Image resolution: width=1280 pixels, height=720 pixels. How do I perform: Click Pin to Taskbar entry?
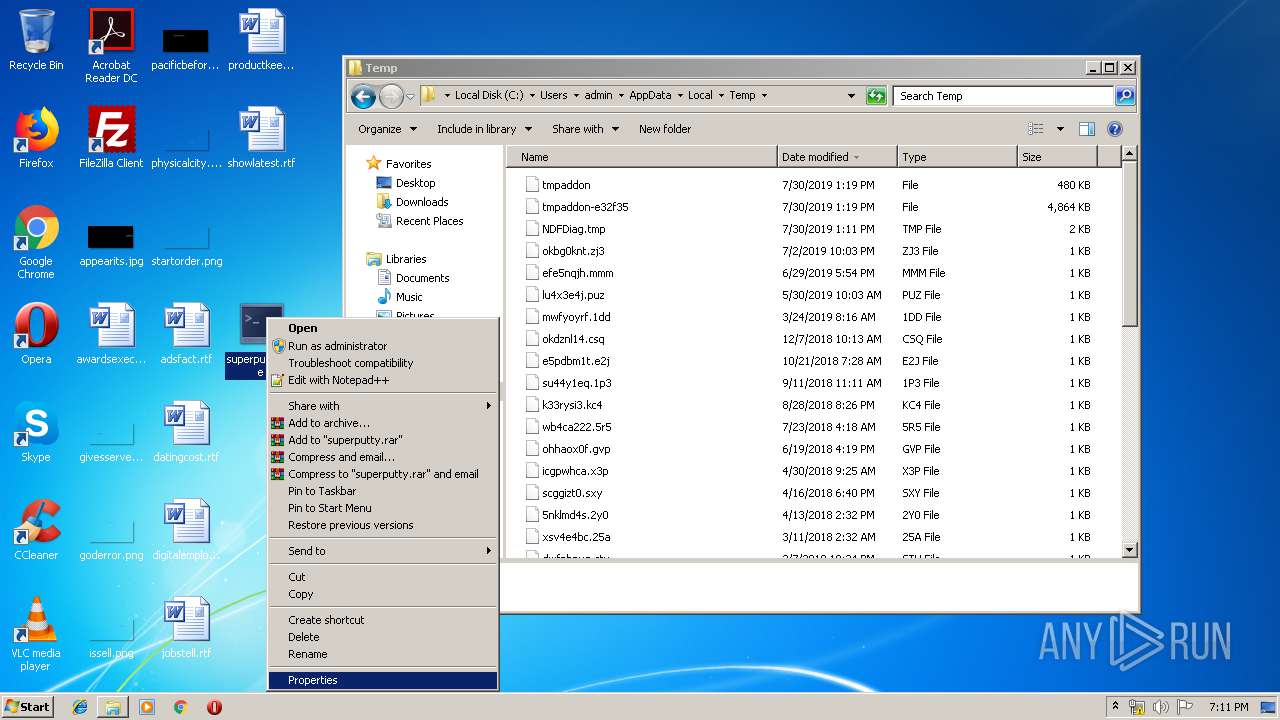[383, 491]
